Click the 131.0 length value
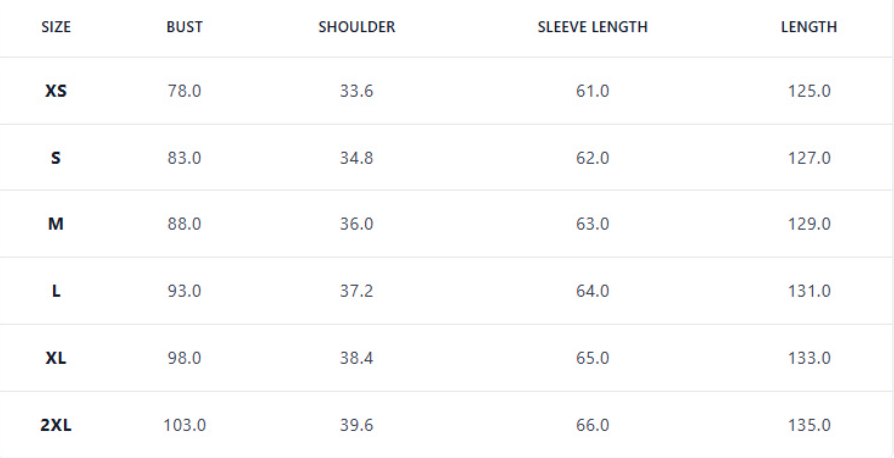 tap(809, 291)
